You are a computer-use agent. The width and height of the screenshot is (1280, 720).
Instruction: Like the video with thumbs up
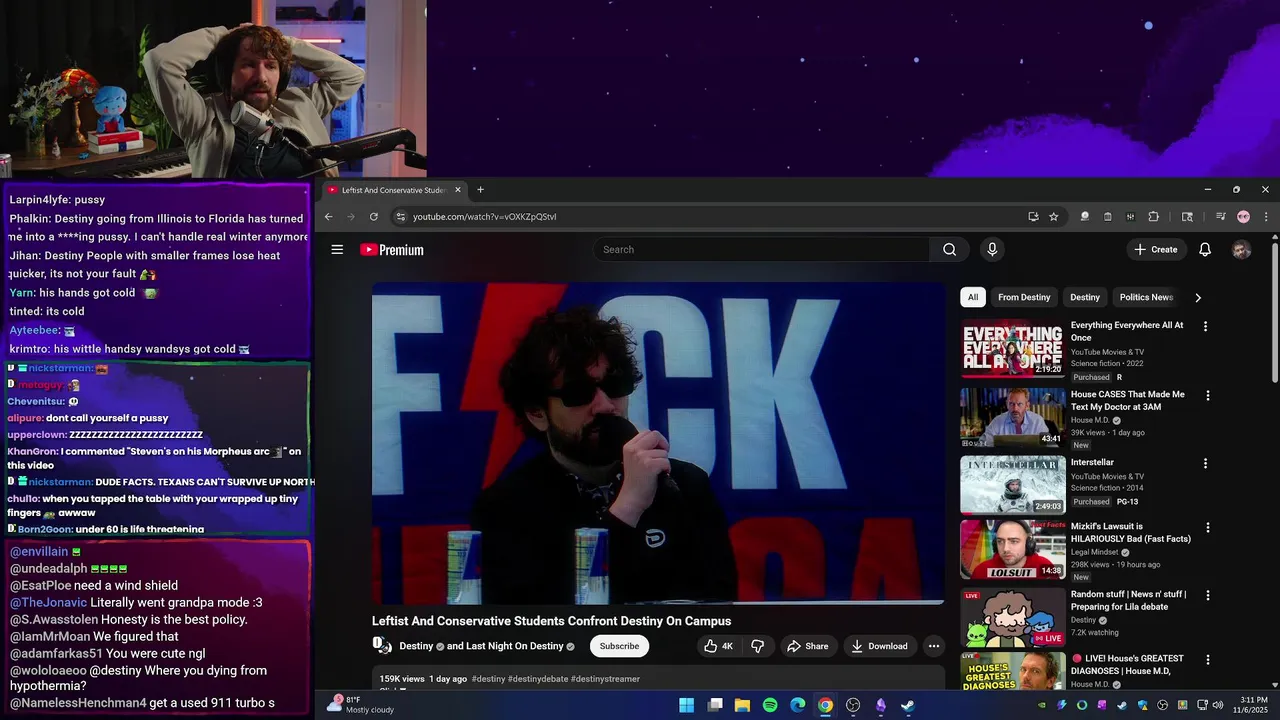click(x=721, y=646)
